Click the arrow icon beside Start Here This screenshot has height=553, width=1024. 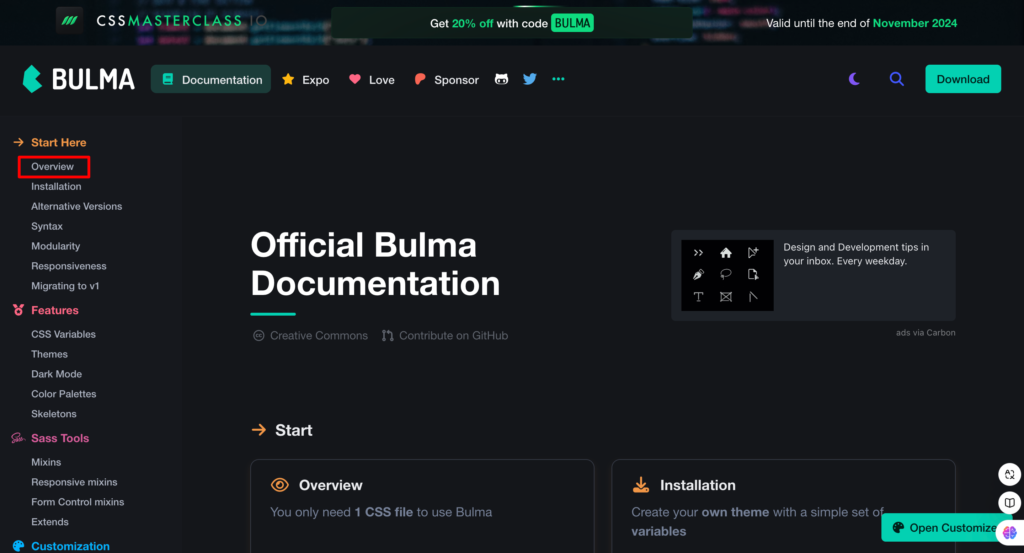point(18,142)
